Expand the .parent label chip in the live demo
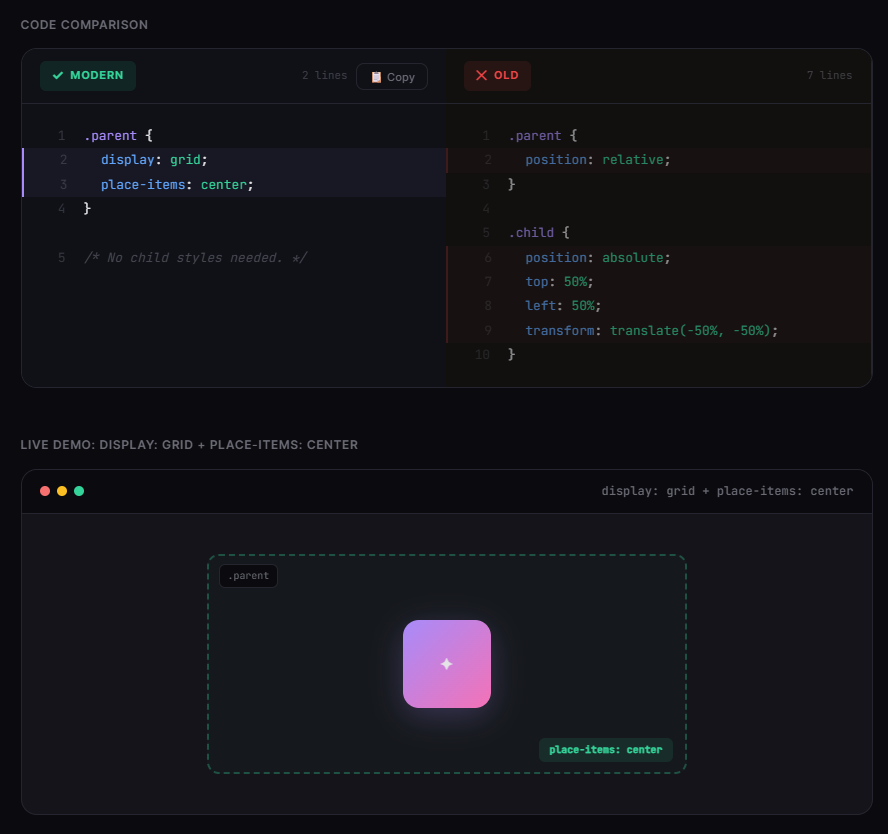 point(247,575)
